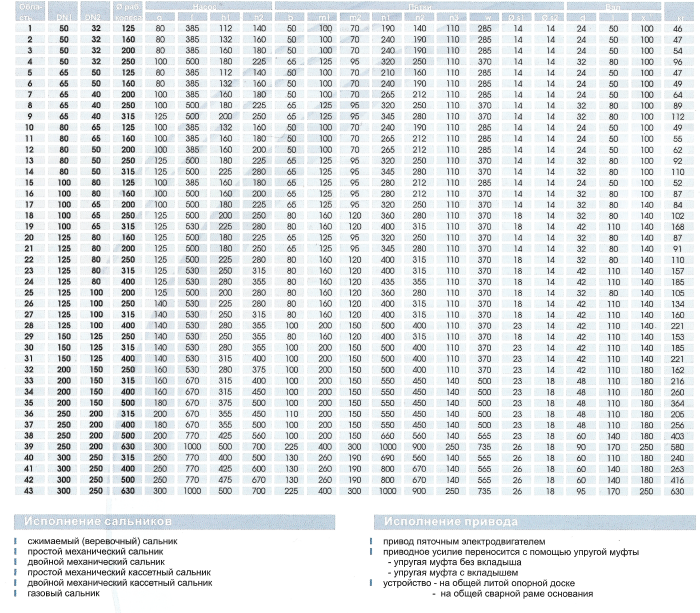Click weight value 105 in row 25

[678, 293]
